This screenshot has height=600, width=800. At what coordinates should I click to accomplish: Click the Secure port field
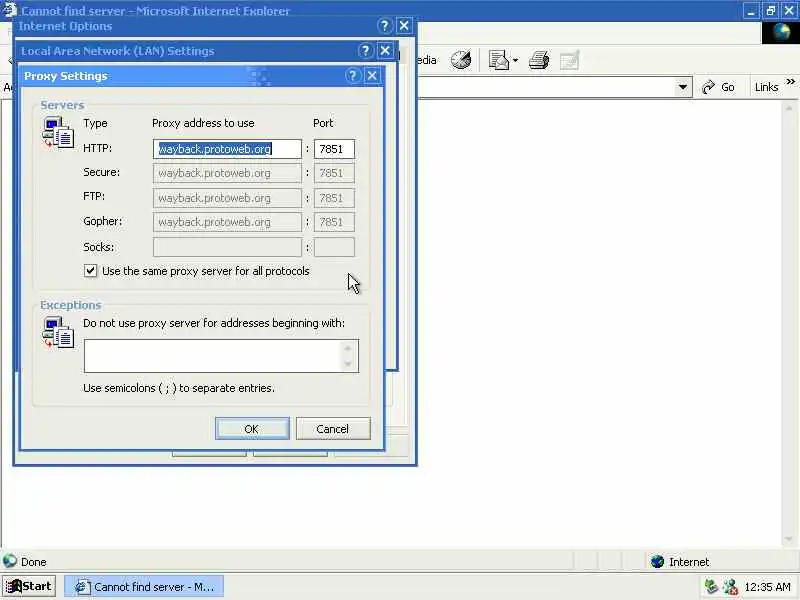click(334, 173)
